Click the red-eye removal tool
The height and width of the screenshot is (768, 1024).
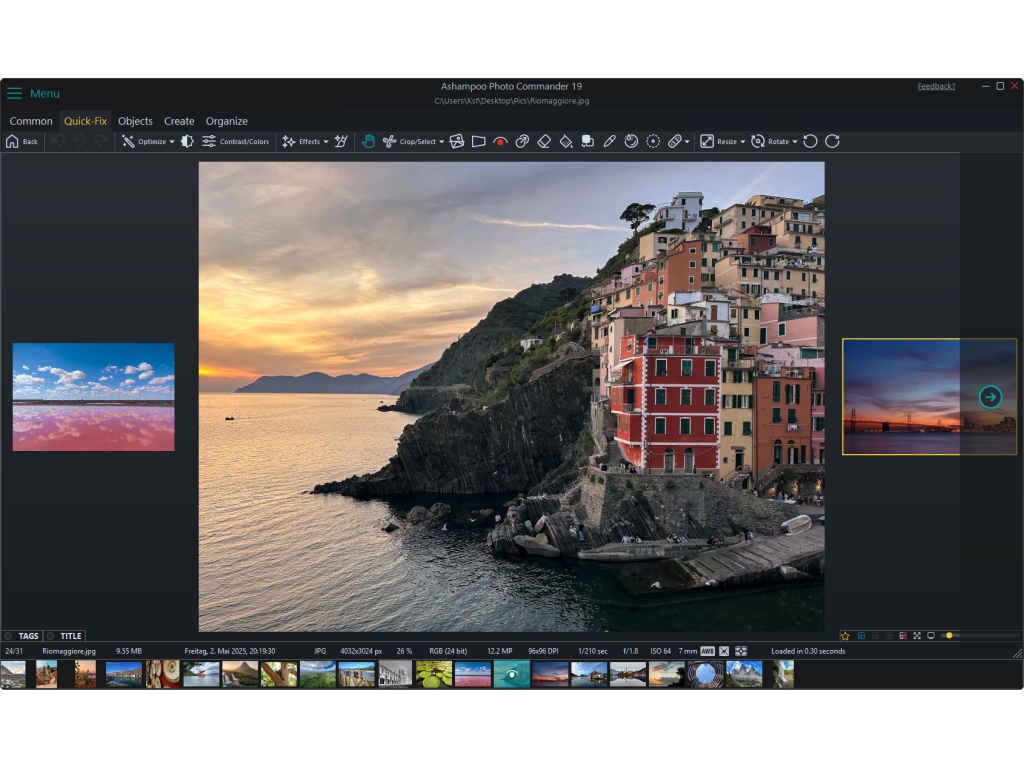pyautogui.click(x=500, y=142)
